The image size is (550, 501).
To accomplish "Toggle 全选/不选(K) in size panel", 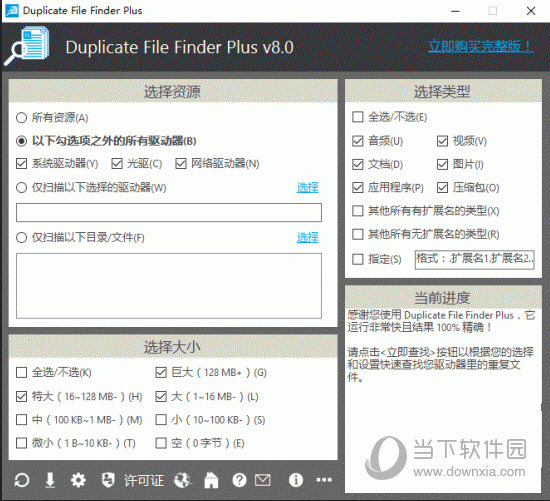I will [x=21, y=372].
